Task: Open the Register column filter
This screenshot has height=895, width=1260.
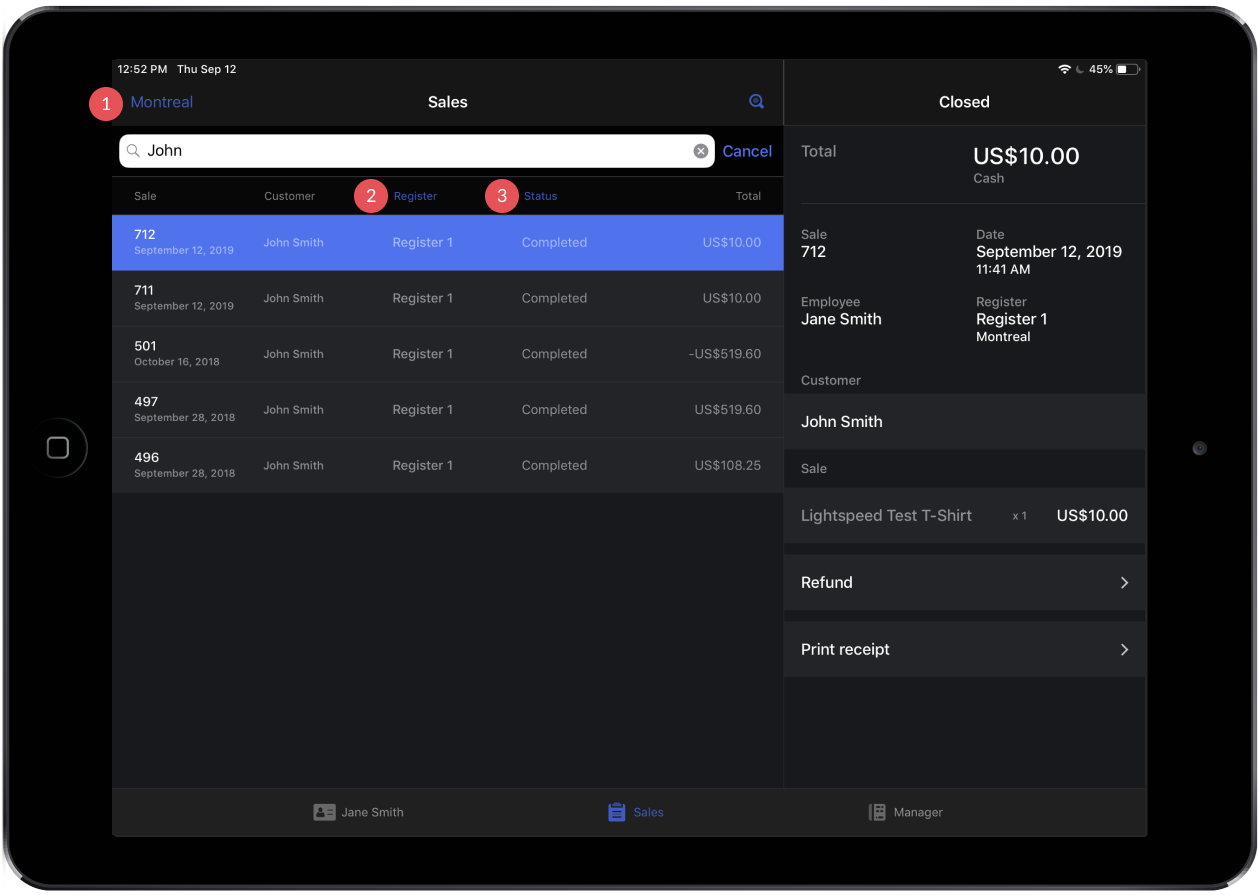Action: pyautogui.click(x=415, y=196)
